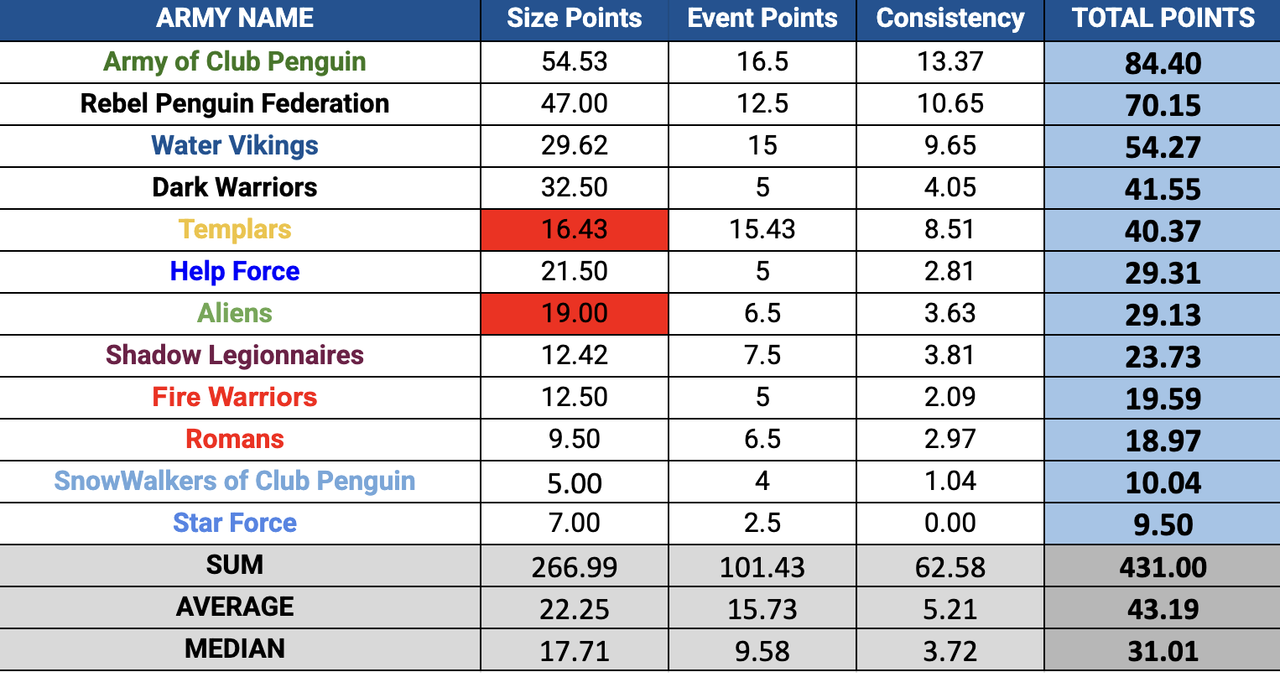This screenshot has height=673, width=1280.
Task: Select the Event Points column header
Action: pos(762,19)
